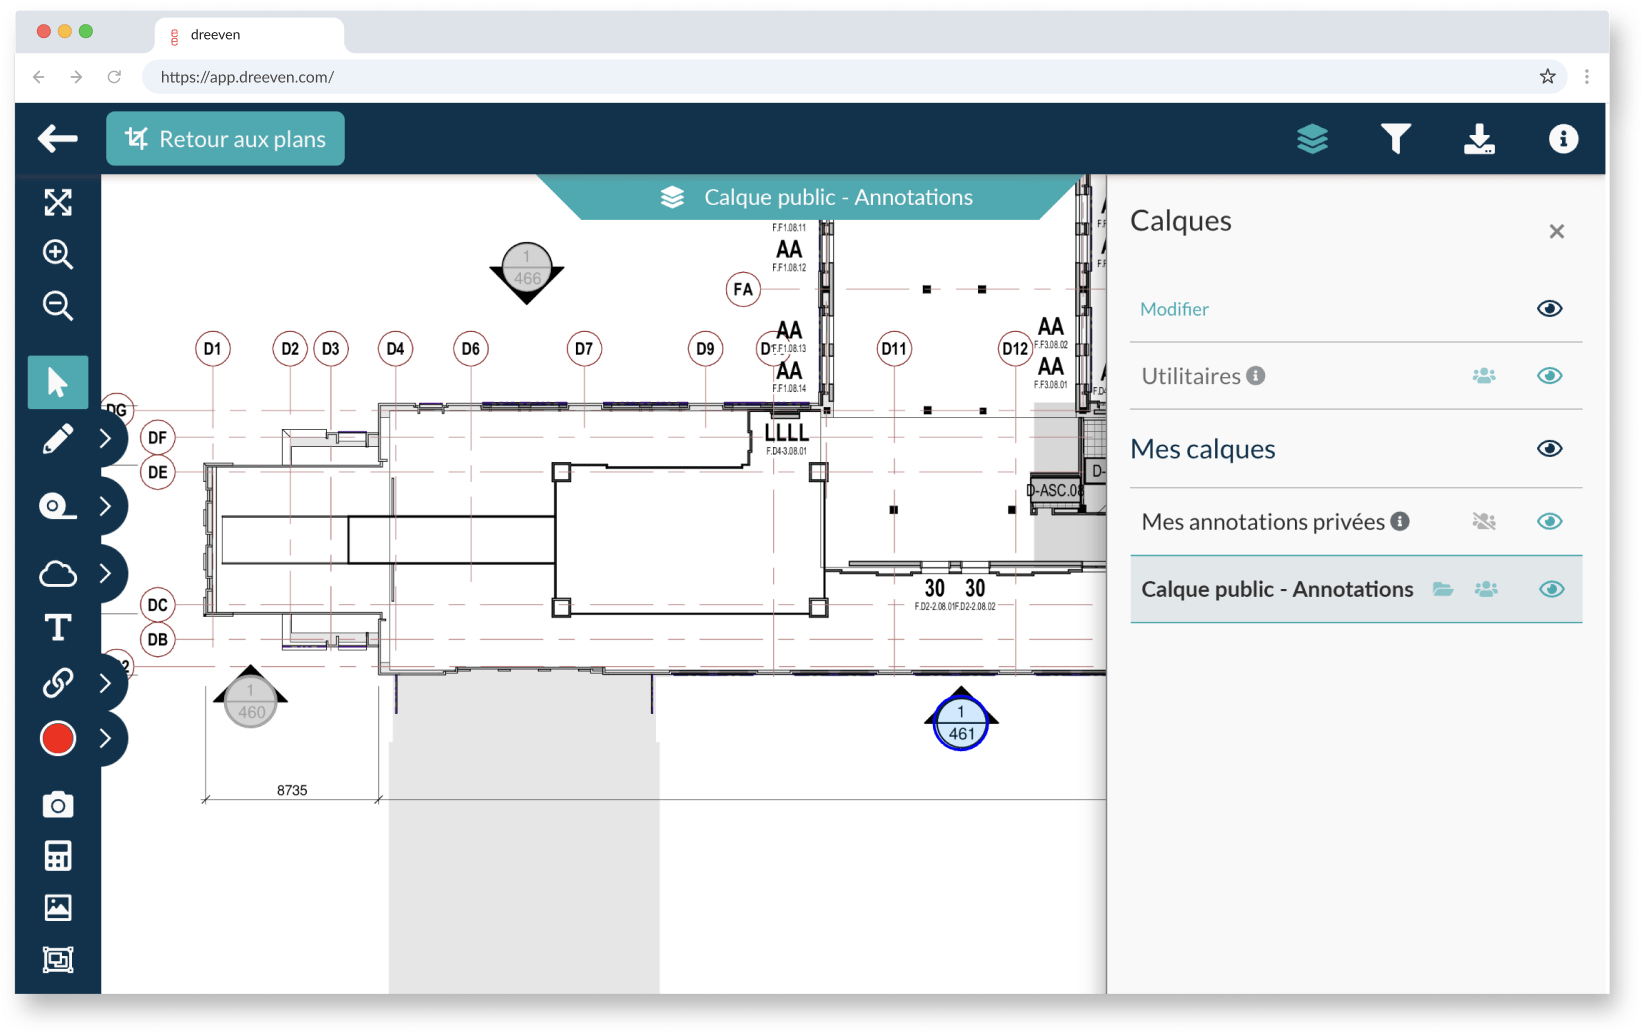Screen dimensions: 1645x1034
Task: Open the camera capture tool
Action: pyautogui.click(x=57, y=803)
